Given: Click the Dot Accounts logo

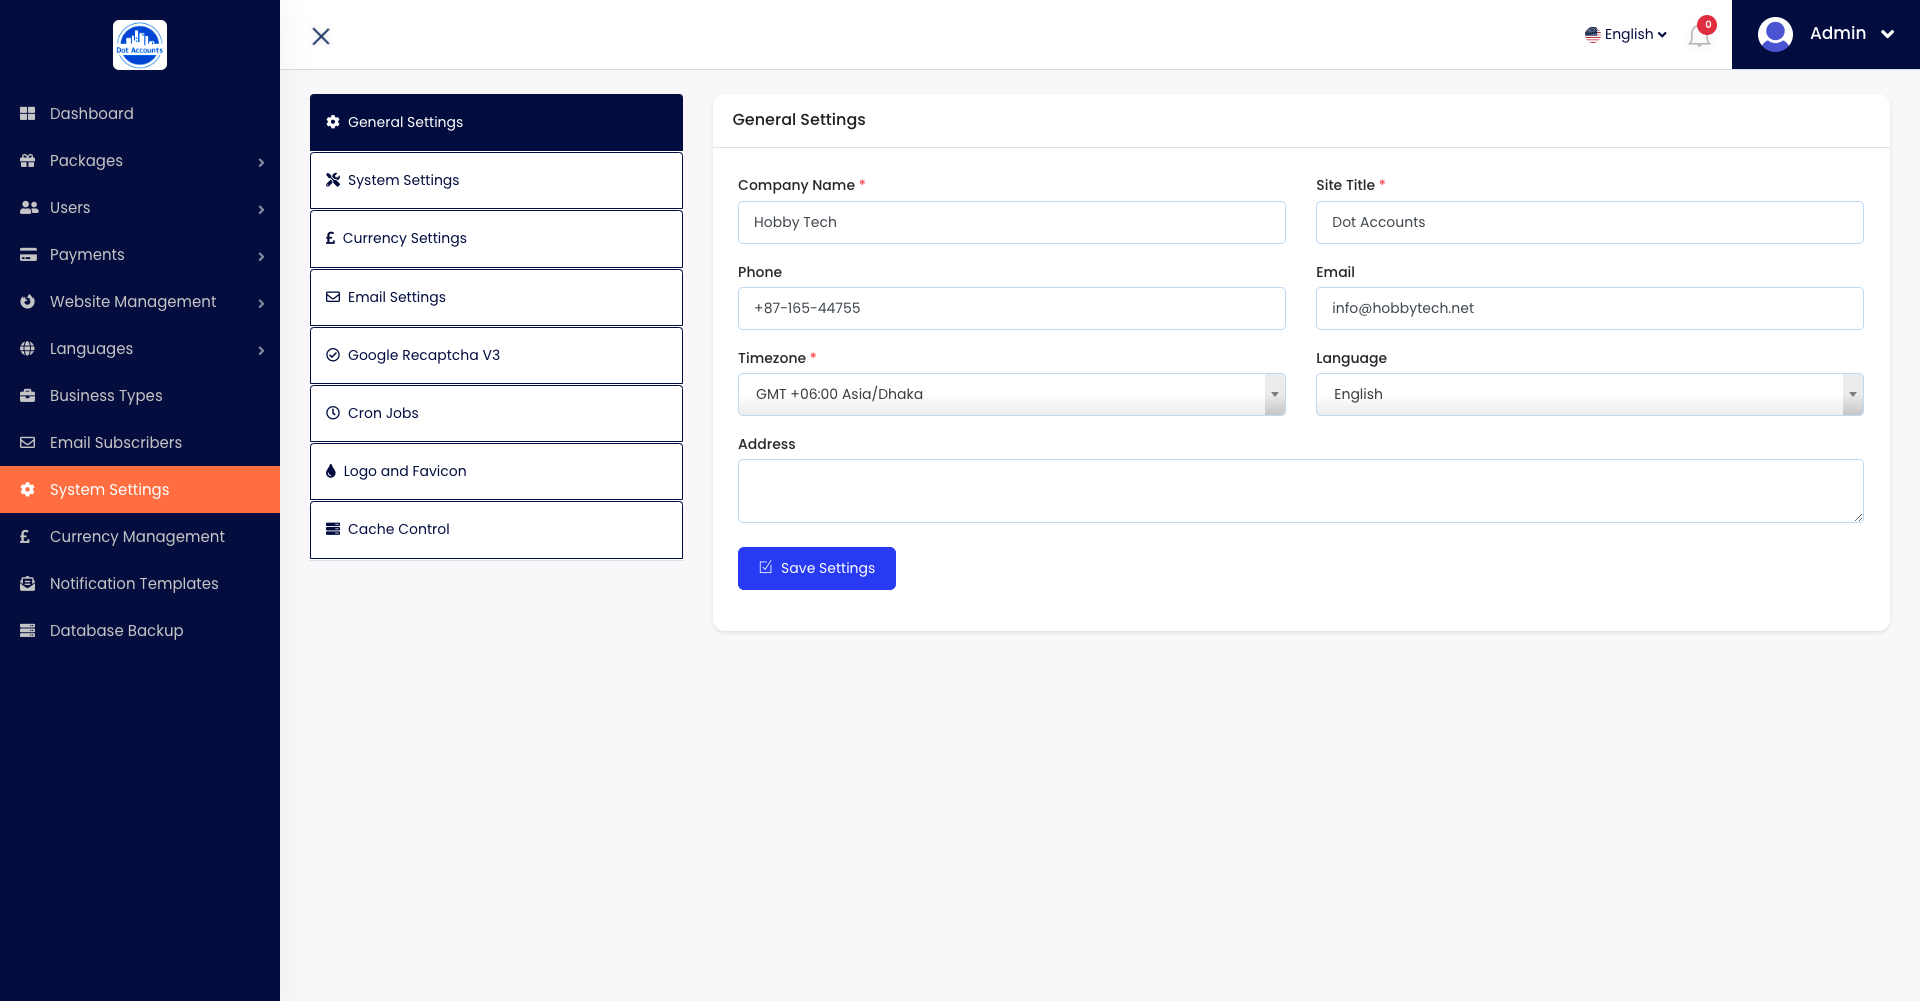Looking at the screenshot, I should [x=139, y=45].
